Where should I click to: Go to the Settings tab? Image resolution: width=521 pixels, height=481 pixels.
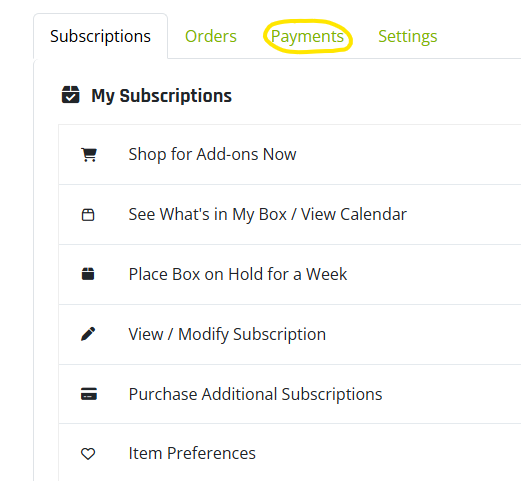pyautogui.click(x=408, y=36)
